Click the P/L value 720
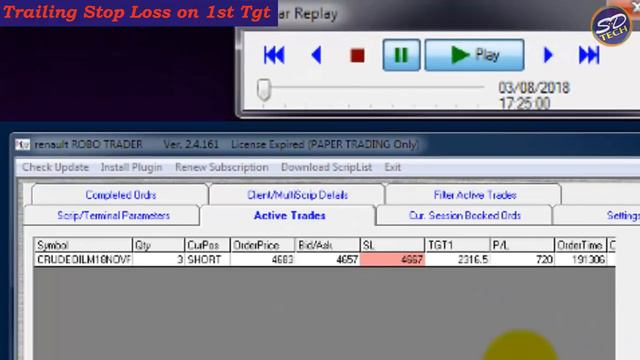640x360 pixels. click(x=522, y=260)
